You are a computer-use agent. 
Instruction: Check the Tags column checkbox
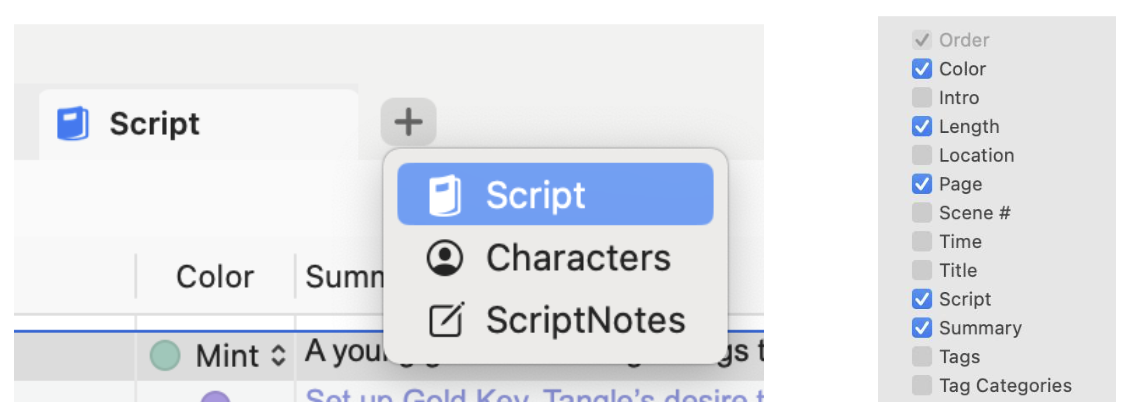(922, 357)
